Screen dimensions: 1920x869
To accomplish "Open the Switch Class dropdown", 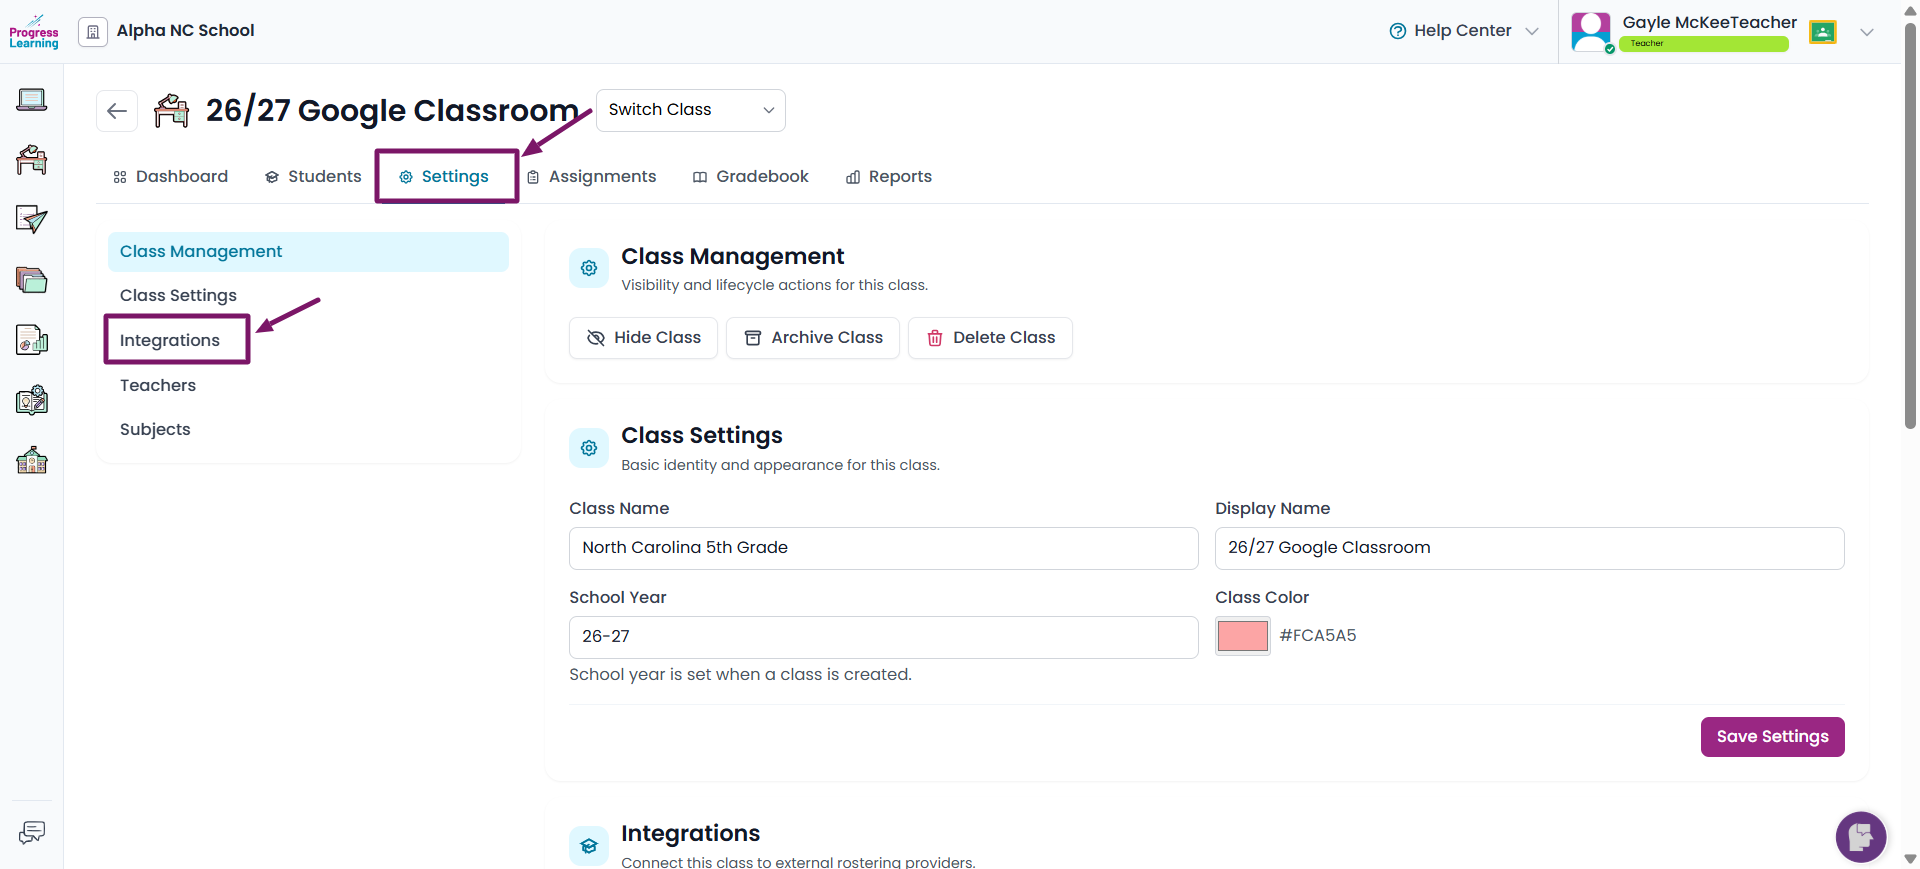I will (691, 110).
